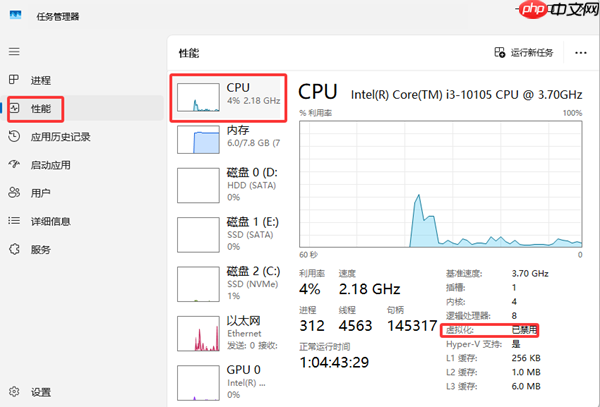This screenshot has width=600, height=407.
Task: Click the 4563 thread count
Action: [x=355, y=326]
